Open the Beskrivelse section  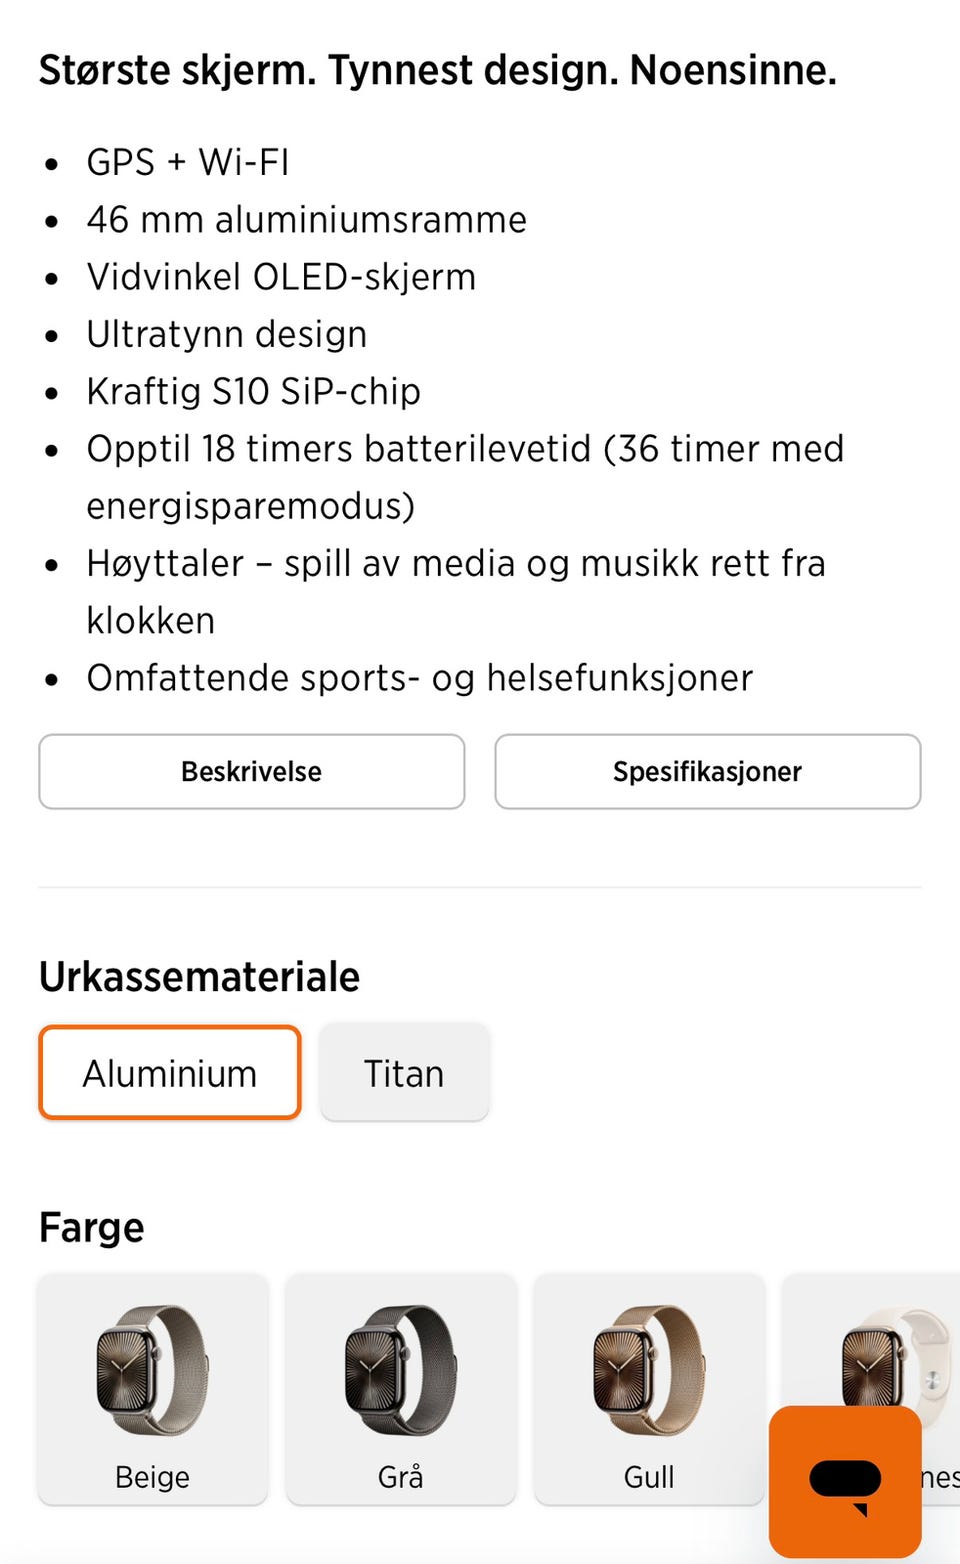pos(251,771)
